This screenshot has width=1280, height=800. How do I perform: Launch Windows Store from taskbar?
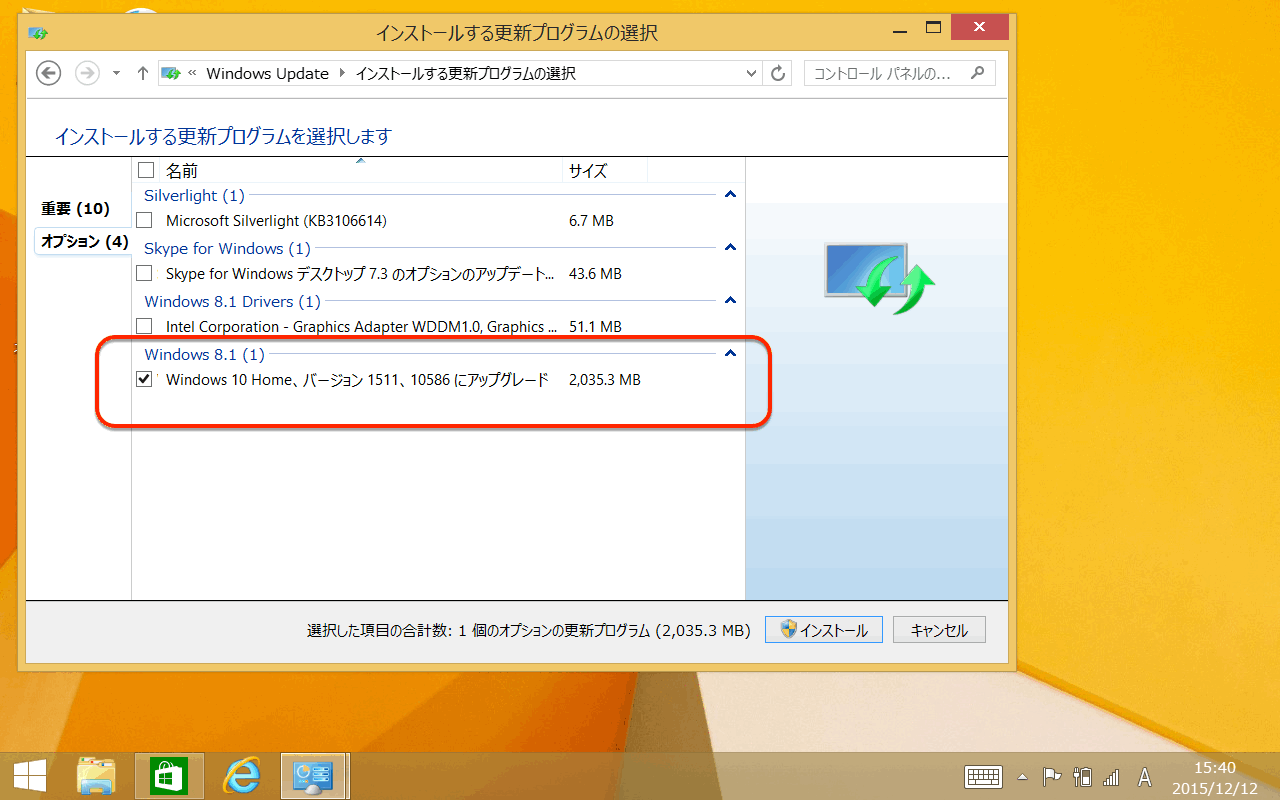pyautogui.click(x=169, y=776)
